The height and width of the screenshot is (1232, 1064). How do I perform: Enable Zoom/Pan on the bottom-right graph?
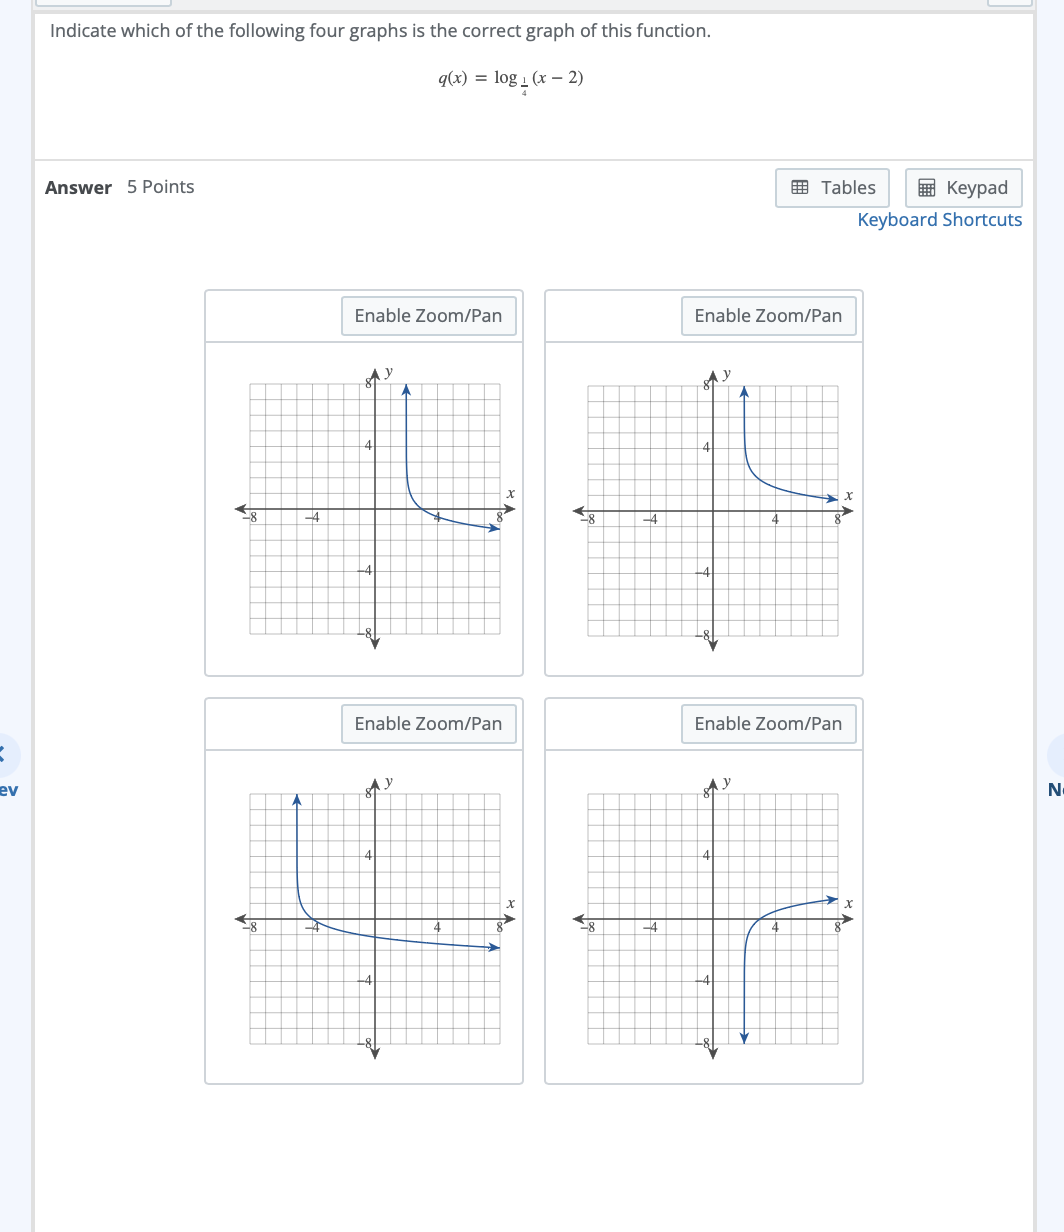[769, 723]
